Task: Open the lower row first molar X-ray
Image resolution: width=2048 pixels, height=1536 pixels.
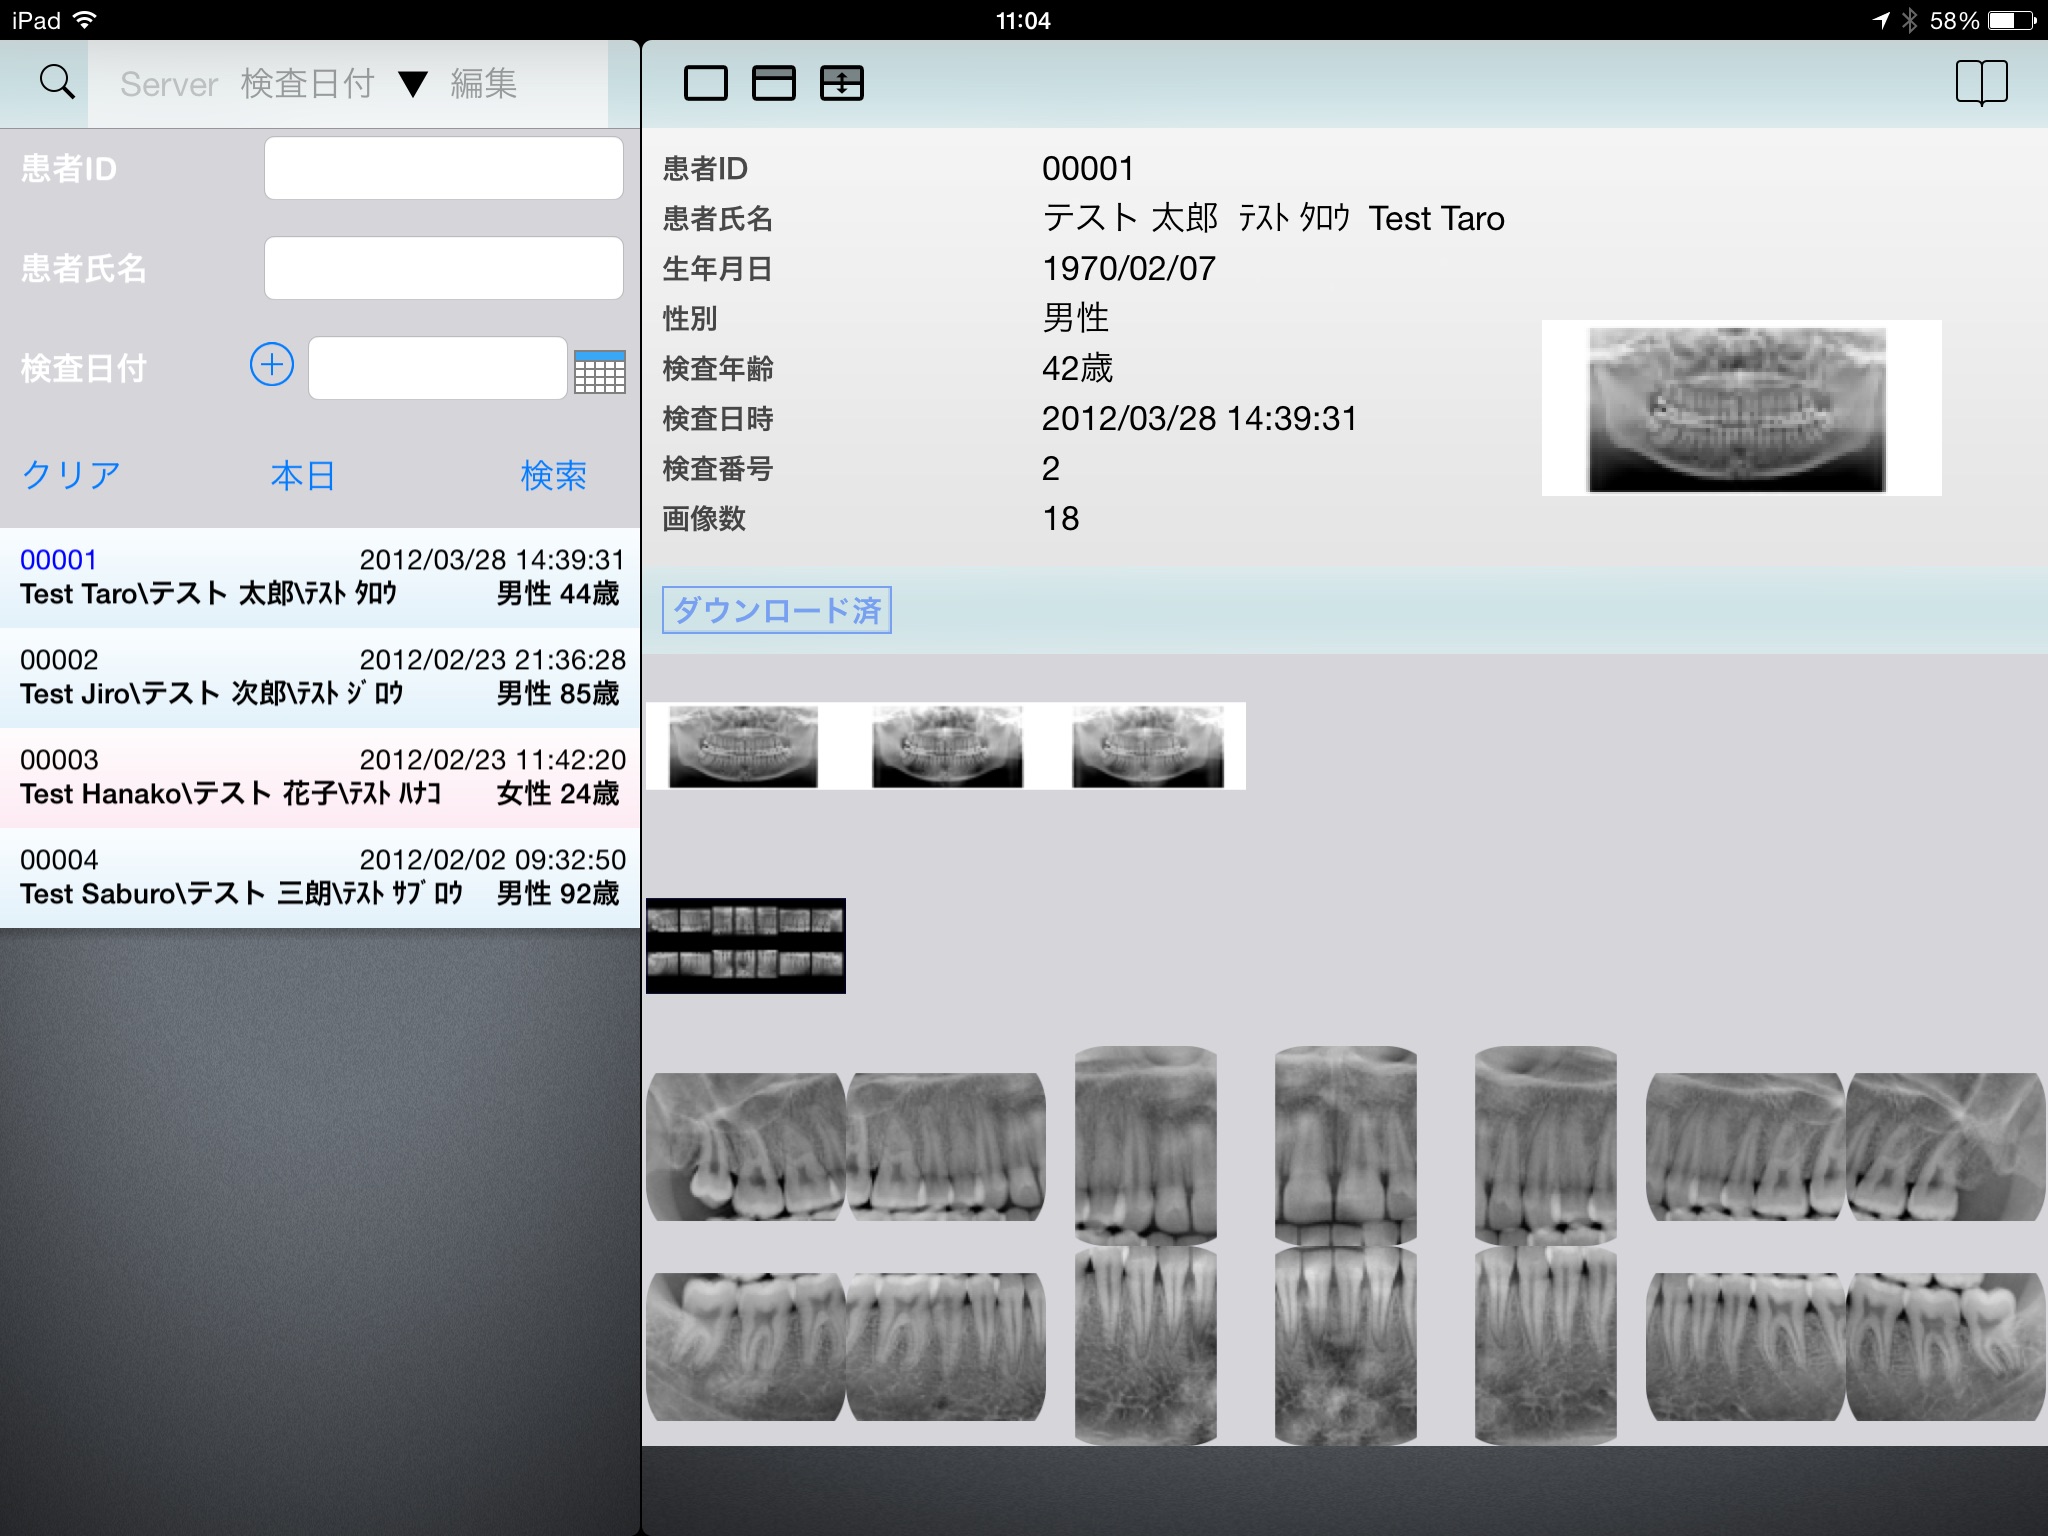Action: [x=746, y=1347]
